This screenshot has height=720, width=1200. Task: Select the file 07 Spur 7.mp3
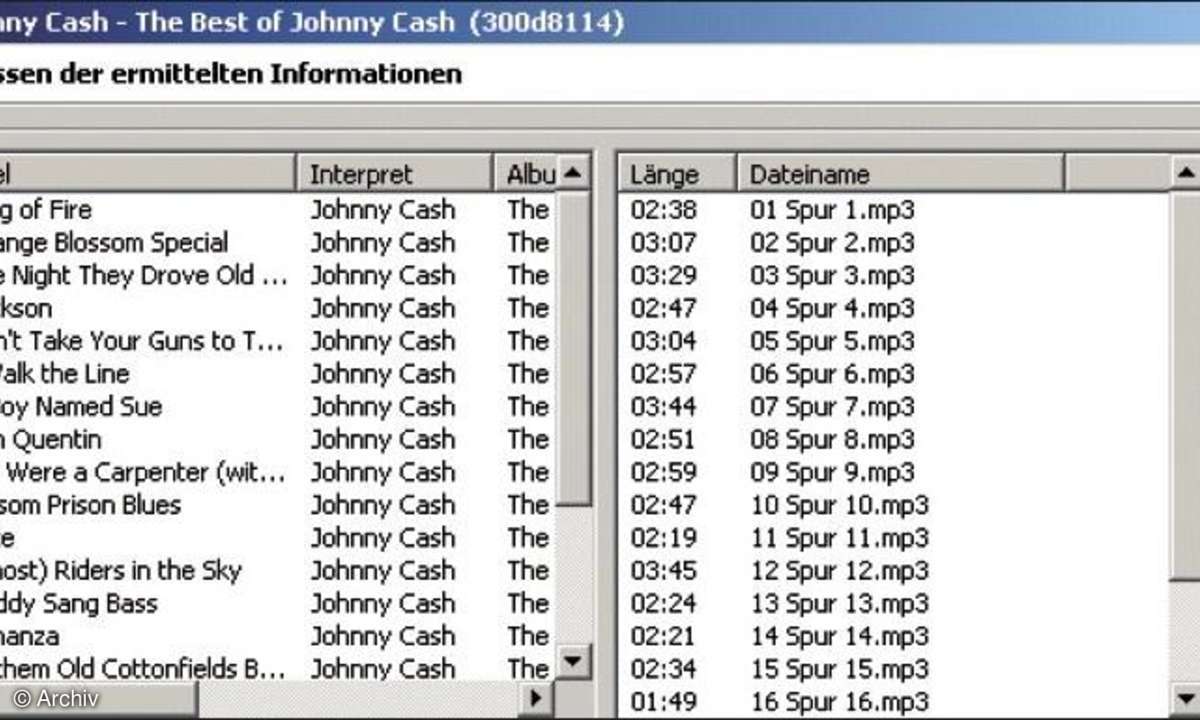[x=832, y=407]
